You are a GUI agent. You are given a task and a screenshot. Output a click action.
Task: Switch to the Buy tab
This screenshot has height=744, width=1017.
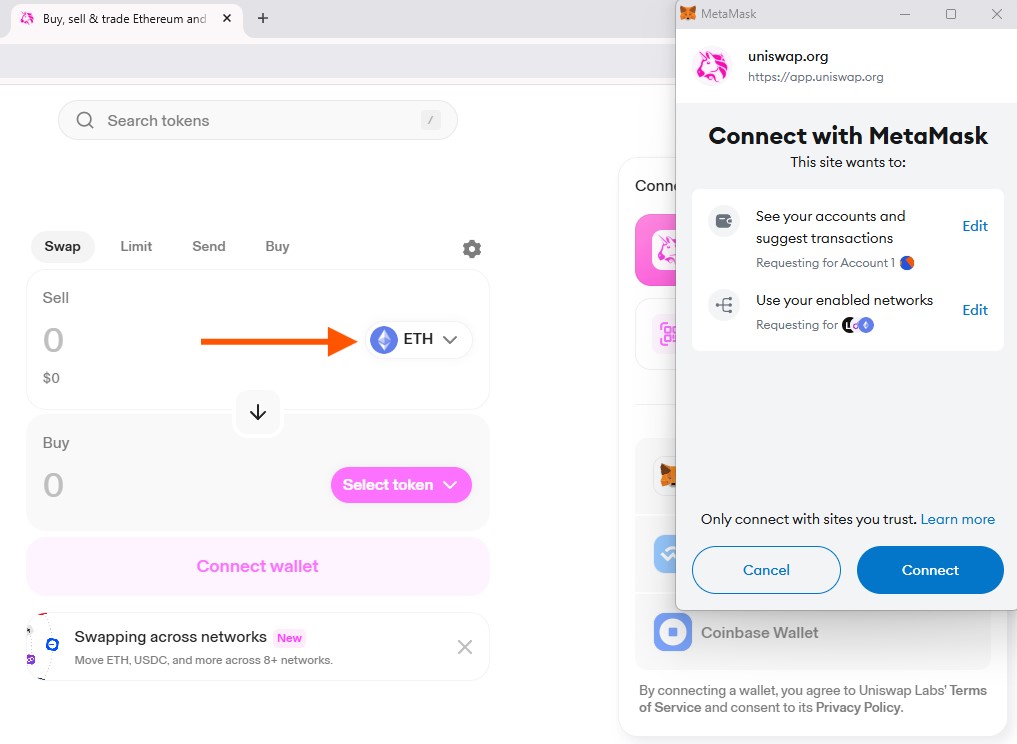pos(277,246)
